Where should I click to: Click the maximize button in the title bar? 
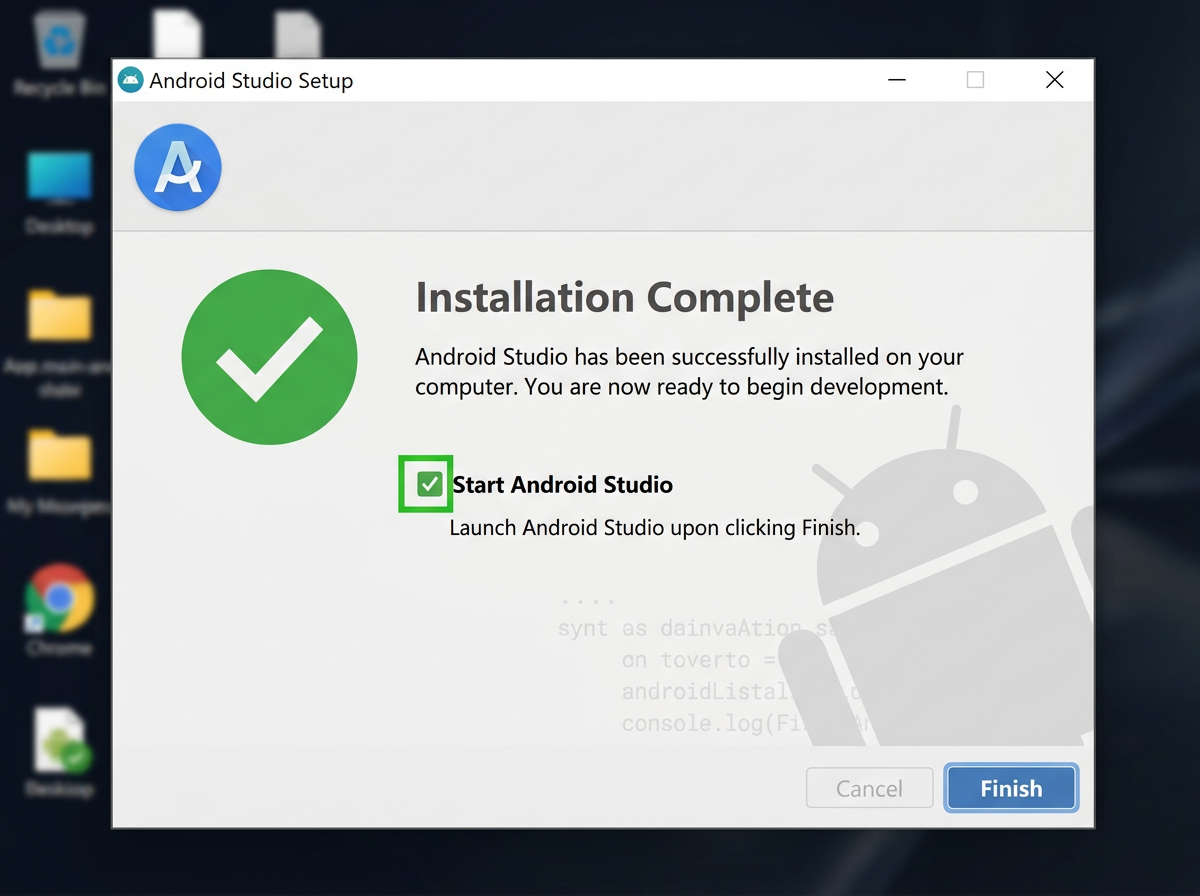point(975,80)
